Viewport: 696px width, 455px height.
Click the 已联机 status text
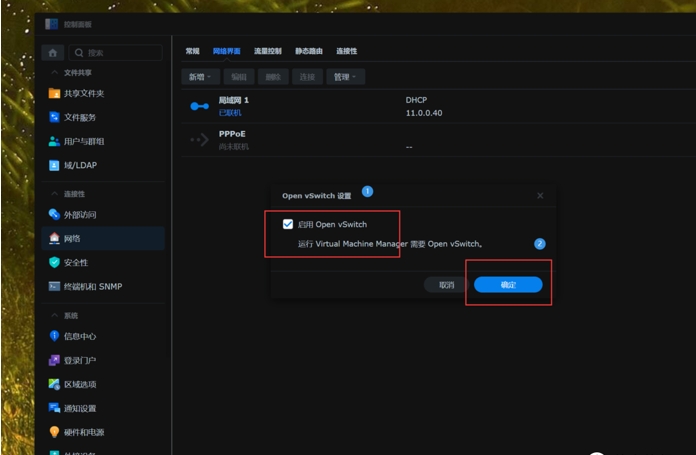tap(230, 113)
